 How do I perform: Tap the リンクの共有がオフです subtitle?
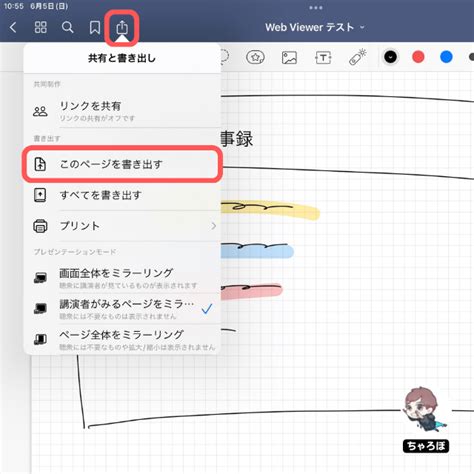pyautogui.click(x=97, y=118)
